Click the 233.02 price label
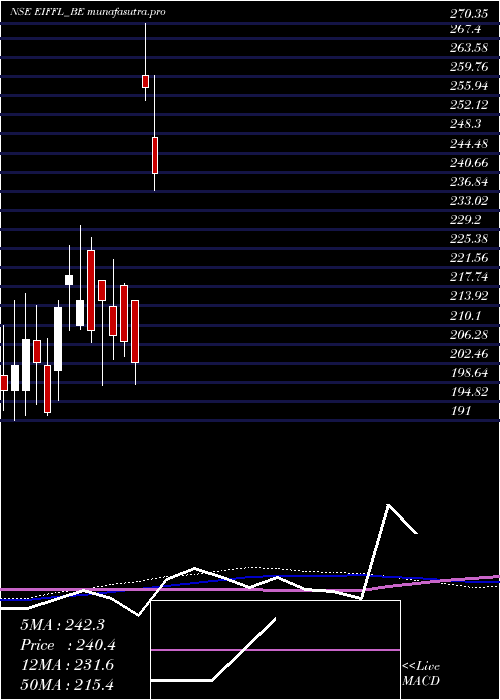This screenshot has height=700, width=500. 468,200
